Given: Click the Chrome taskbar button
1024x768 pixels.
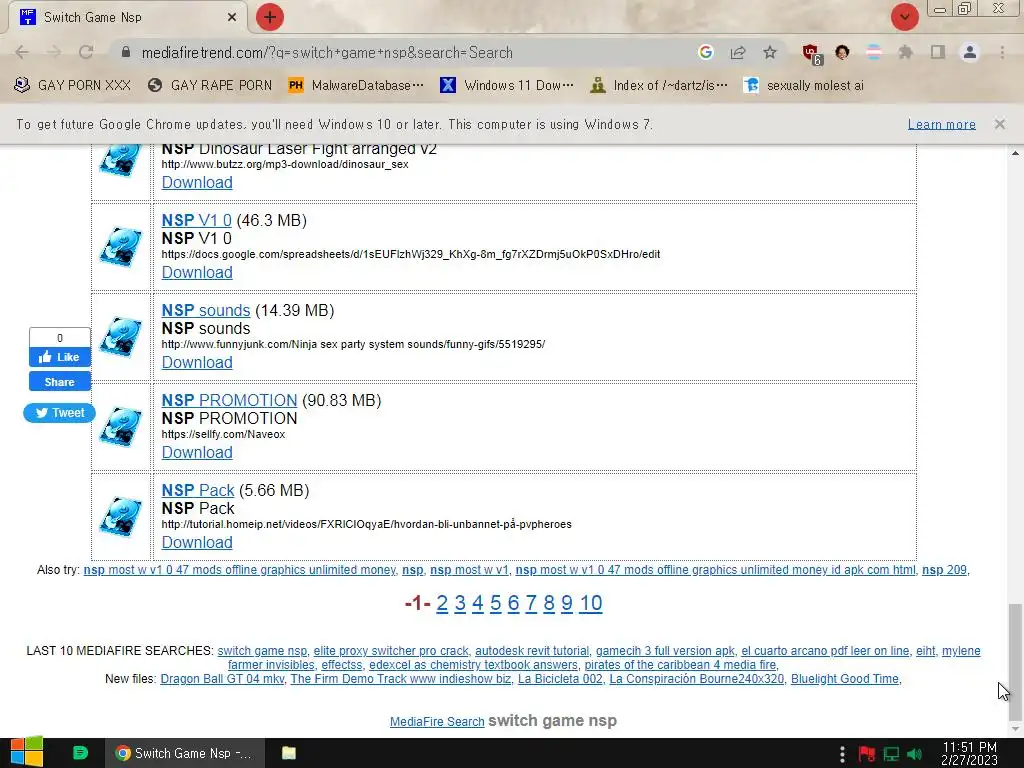Looking at the screenshot, I should 185,753.
